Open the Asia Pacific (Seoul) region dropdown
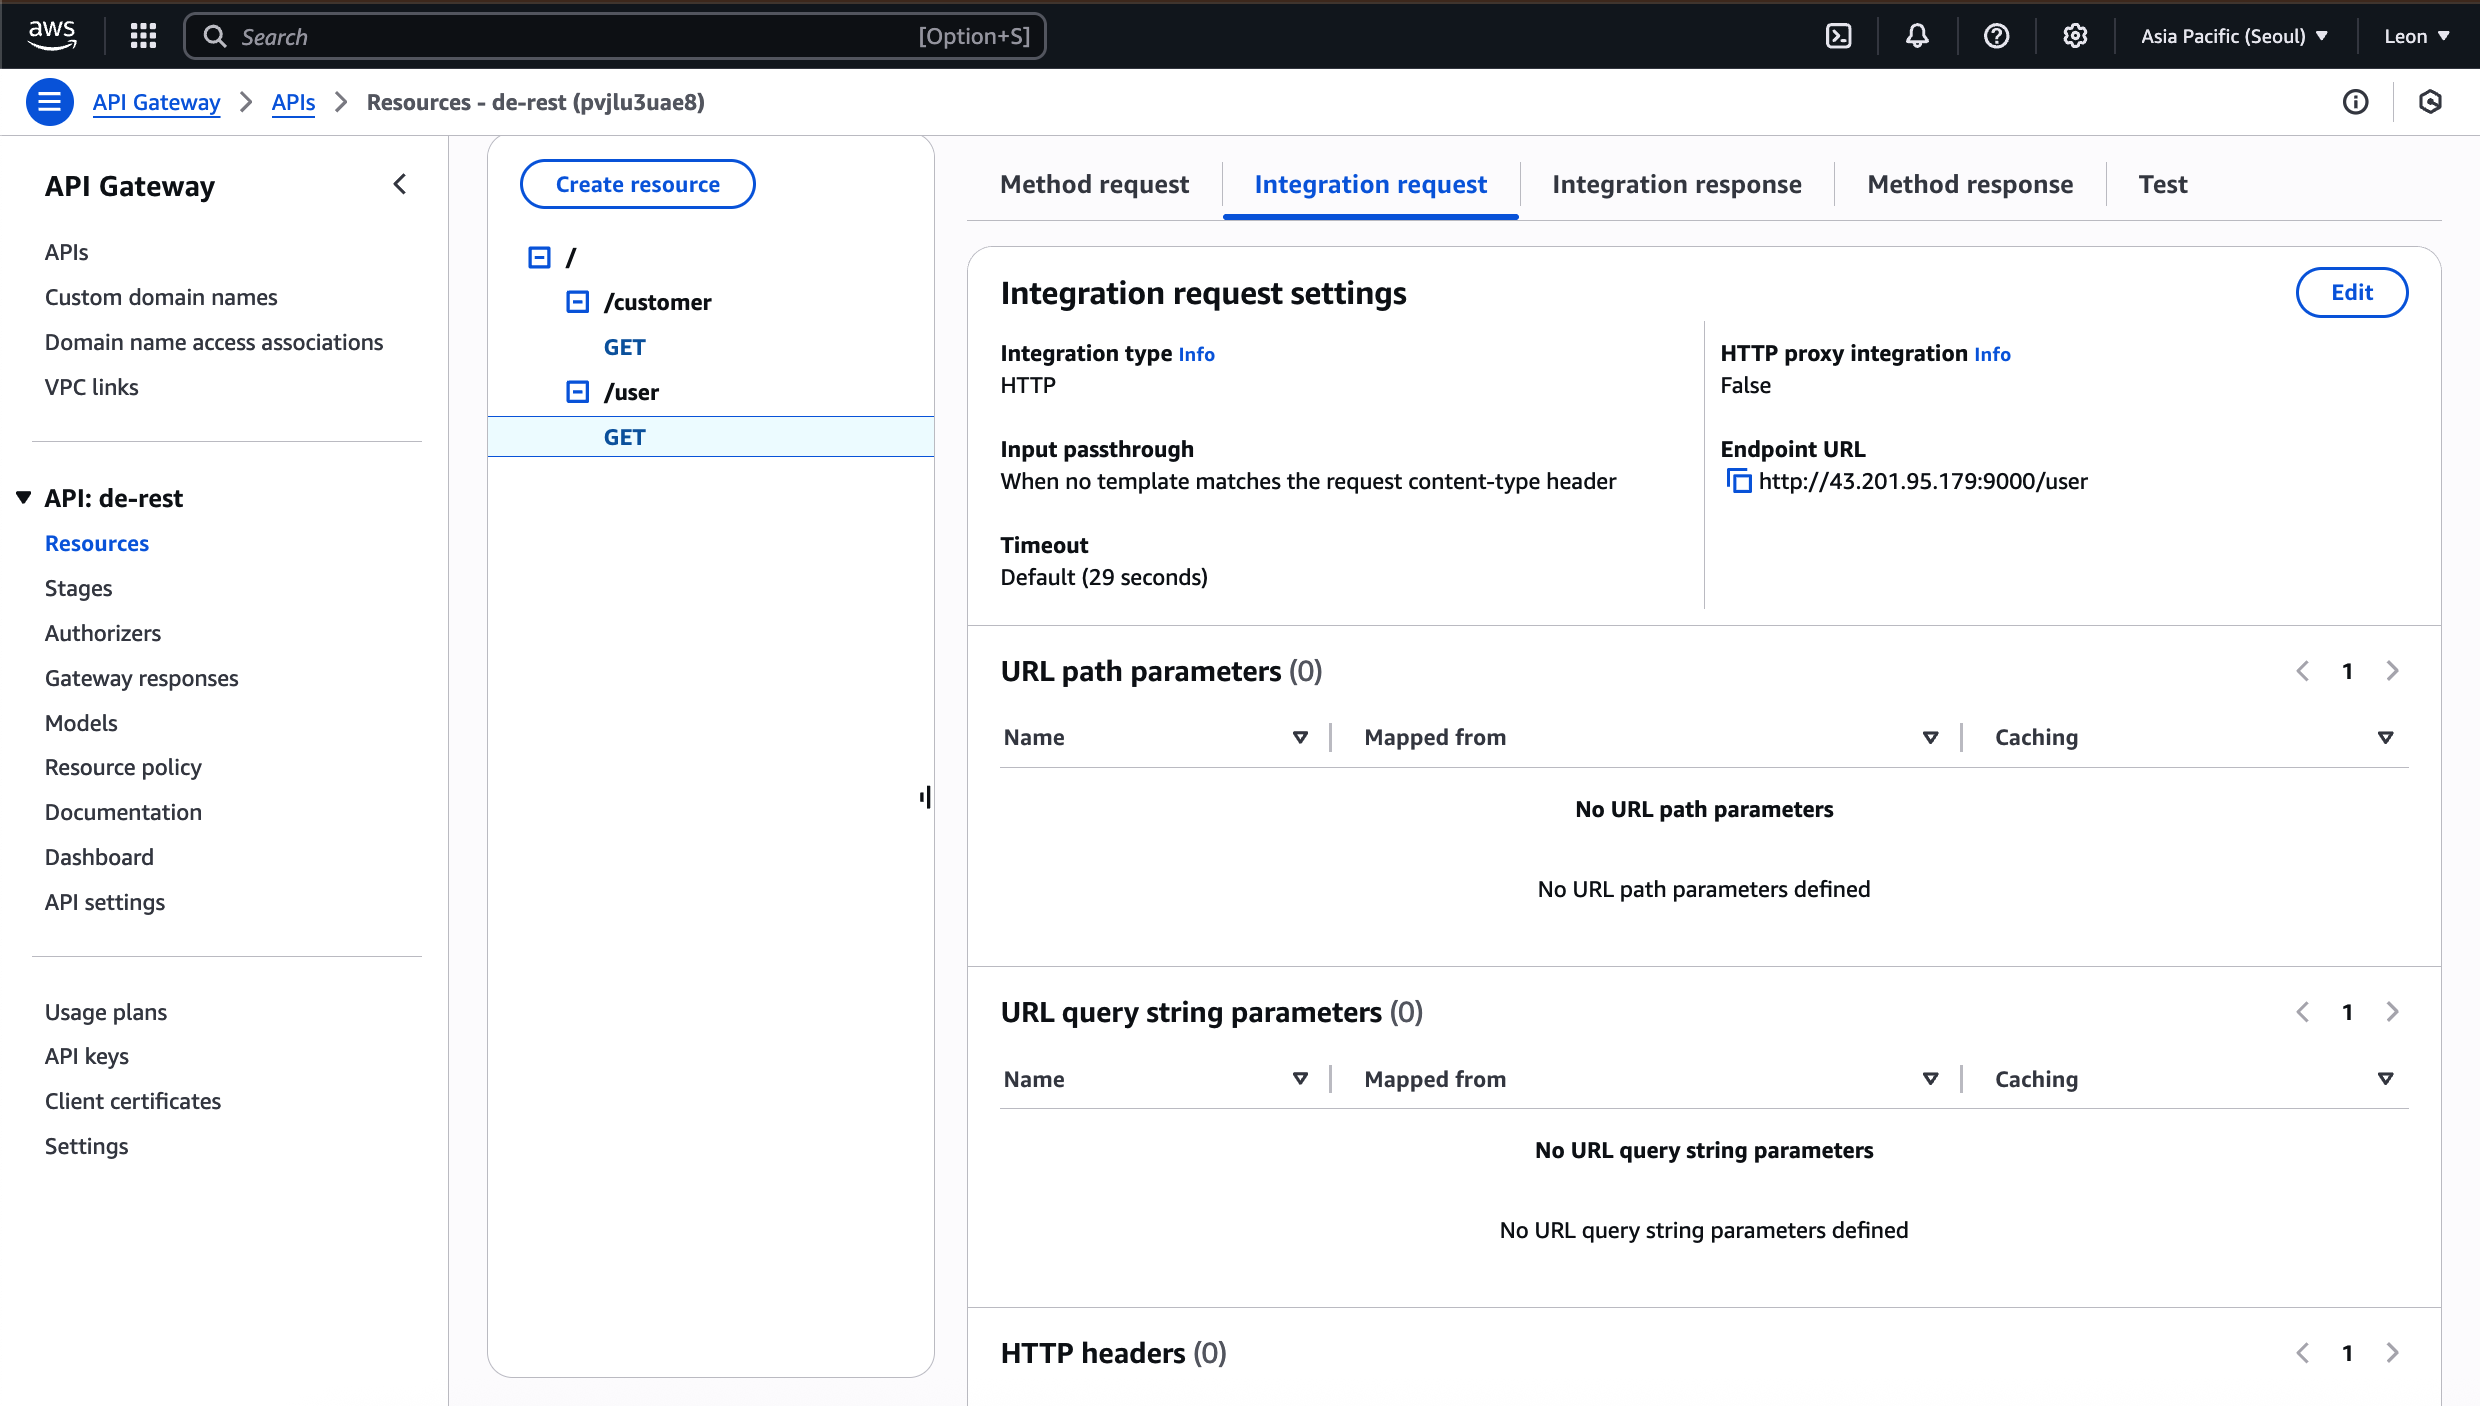The width and height of the screenshot is (2480, 1406). click(2233, 36)
